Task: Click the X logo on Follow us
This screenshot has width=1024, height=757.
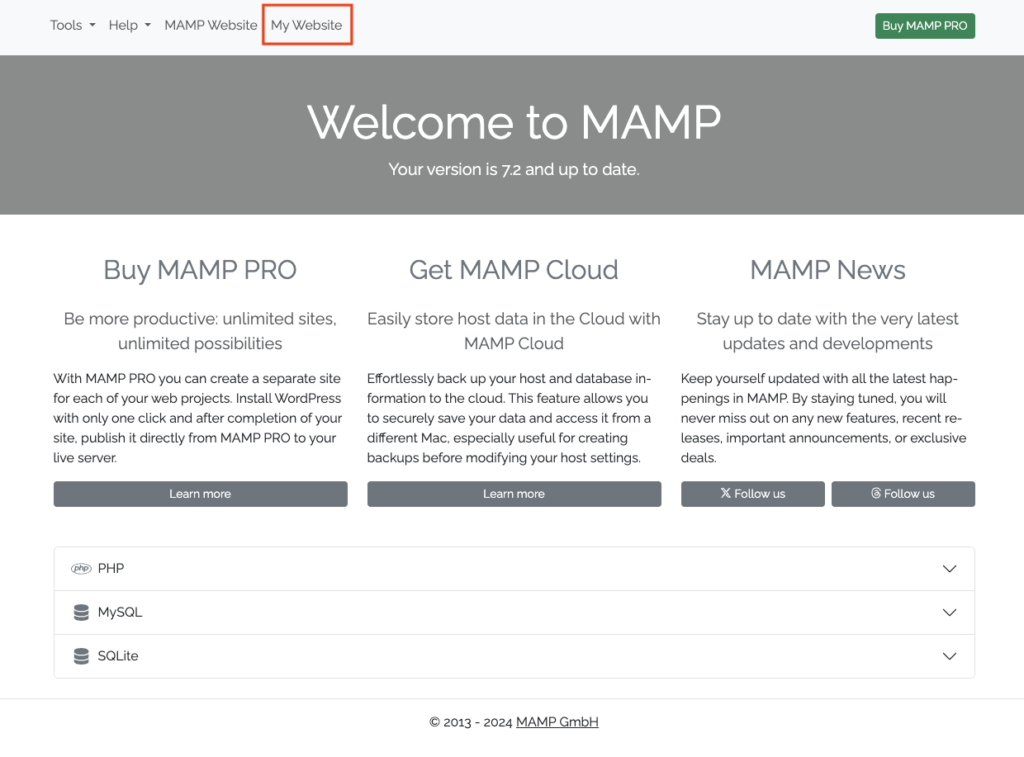Action: click(x=726, y=494)
